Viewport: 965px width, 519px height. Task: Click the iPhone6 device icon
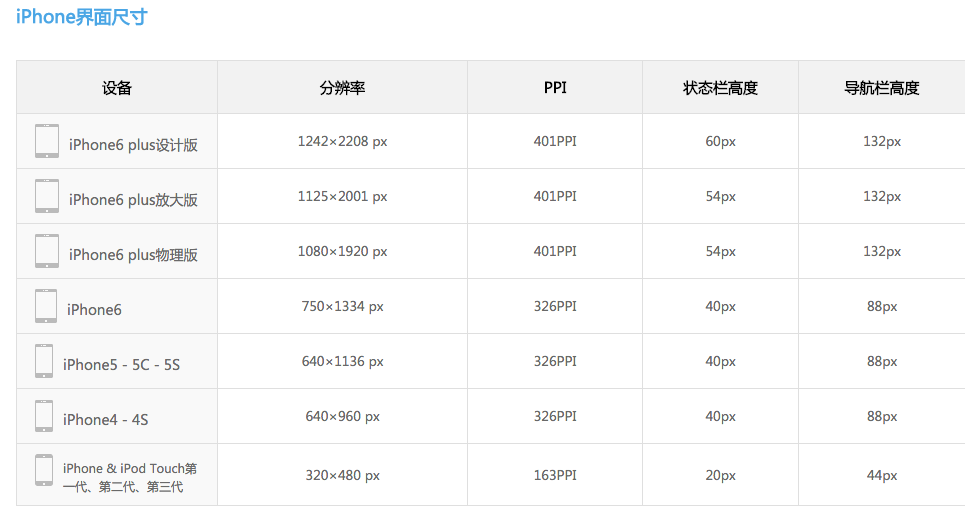(46, 306)
